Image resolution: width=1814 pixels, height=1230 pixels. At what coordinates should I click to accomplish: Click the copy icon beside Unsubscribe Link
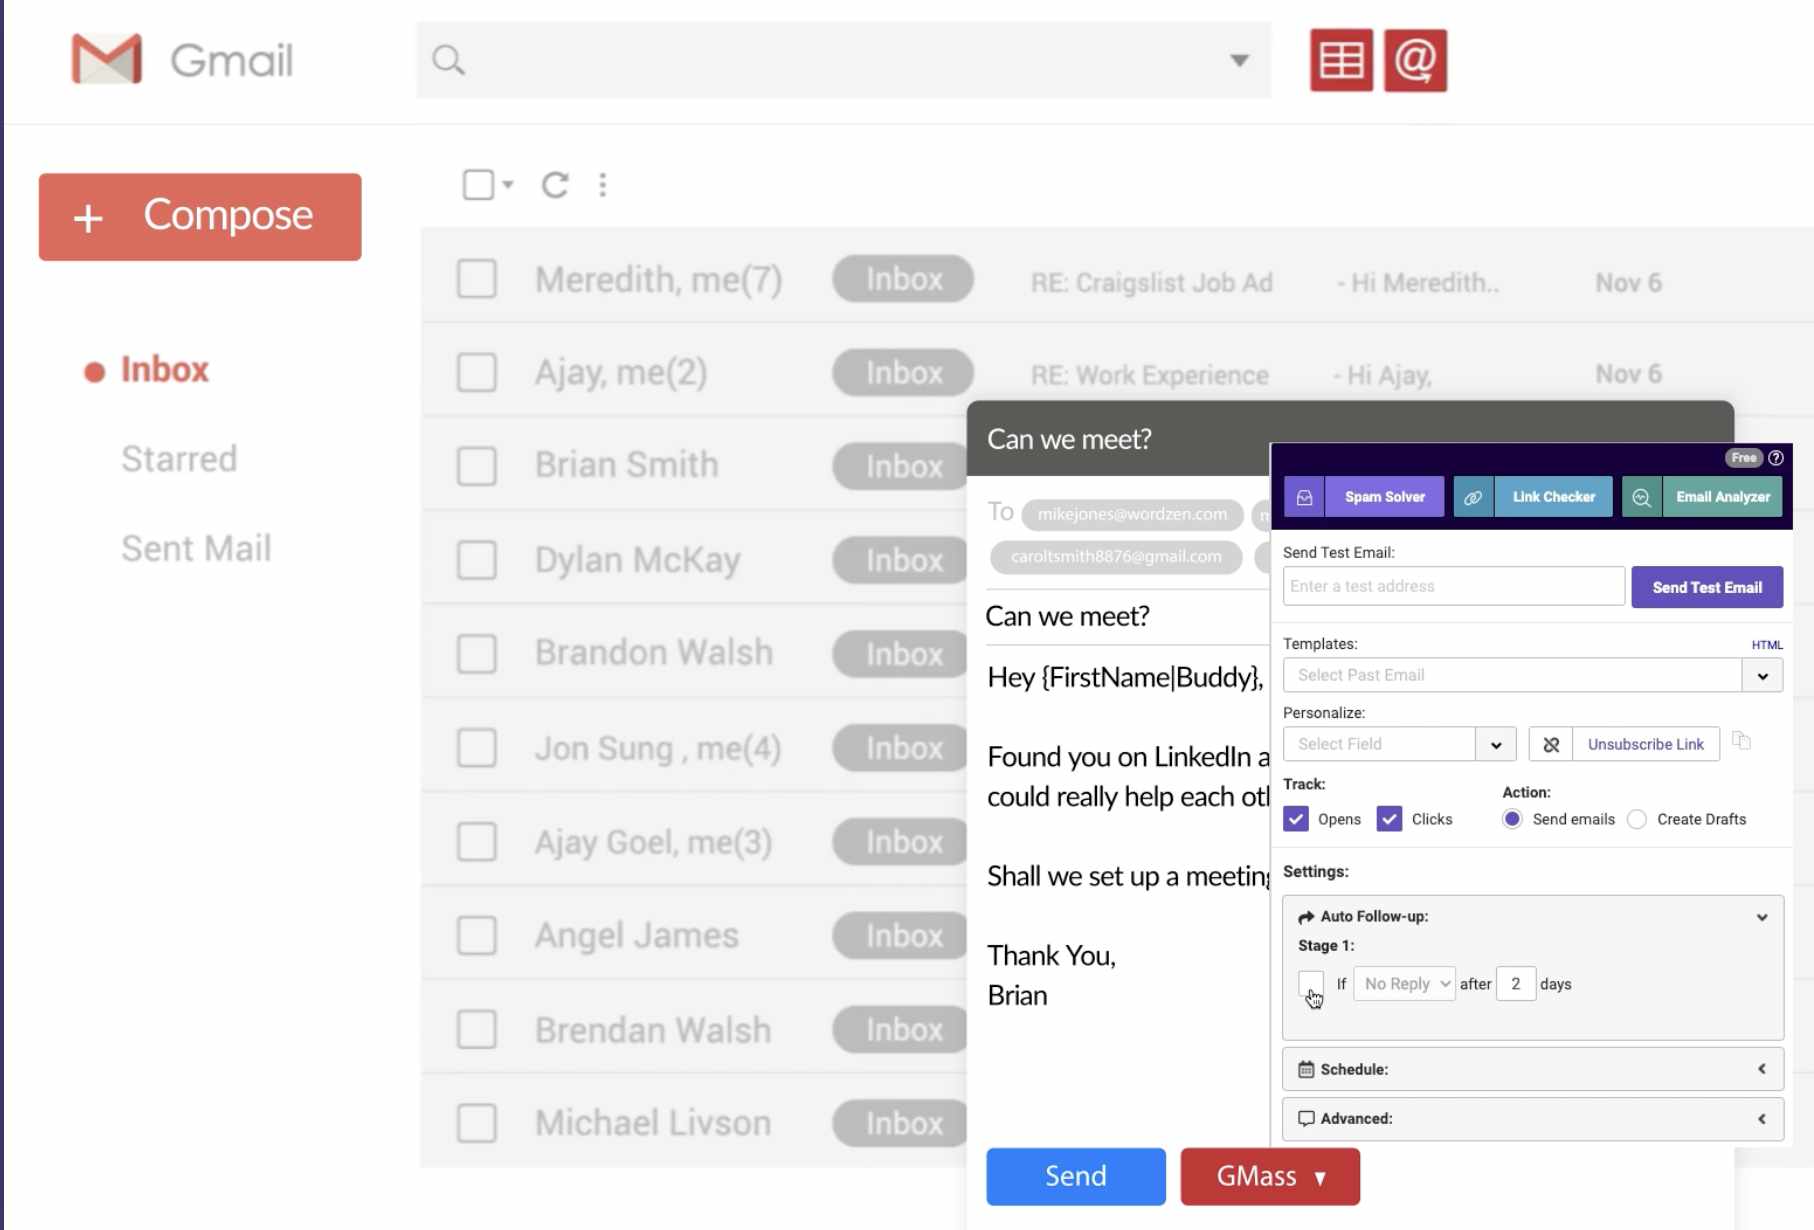click(x=1743, y=741)
